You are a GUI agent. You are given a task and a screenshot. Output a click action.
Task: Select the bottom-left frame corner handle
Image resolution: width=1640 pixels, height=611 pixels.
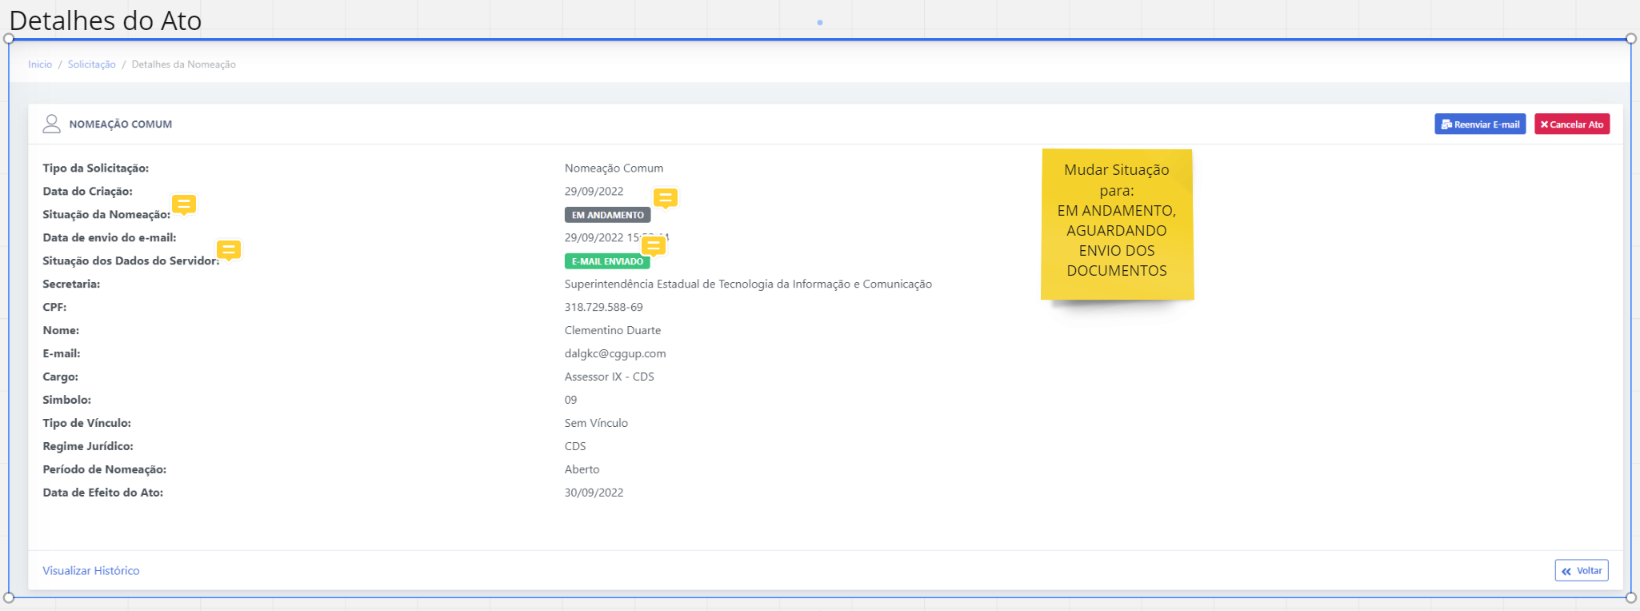point(9,598)
